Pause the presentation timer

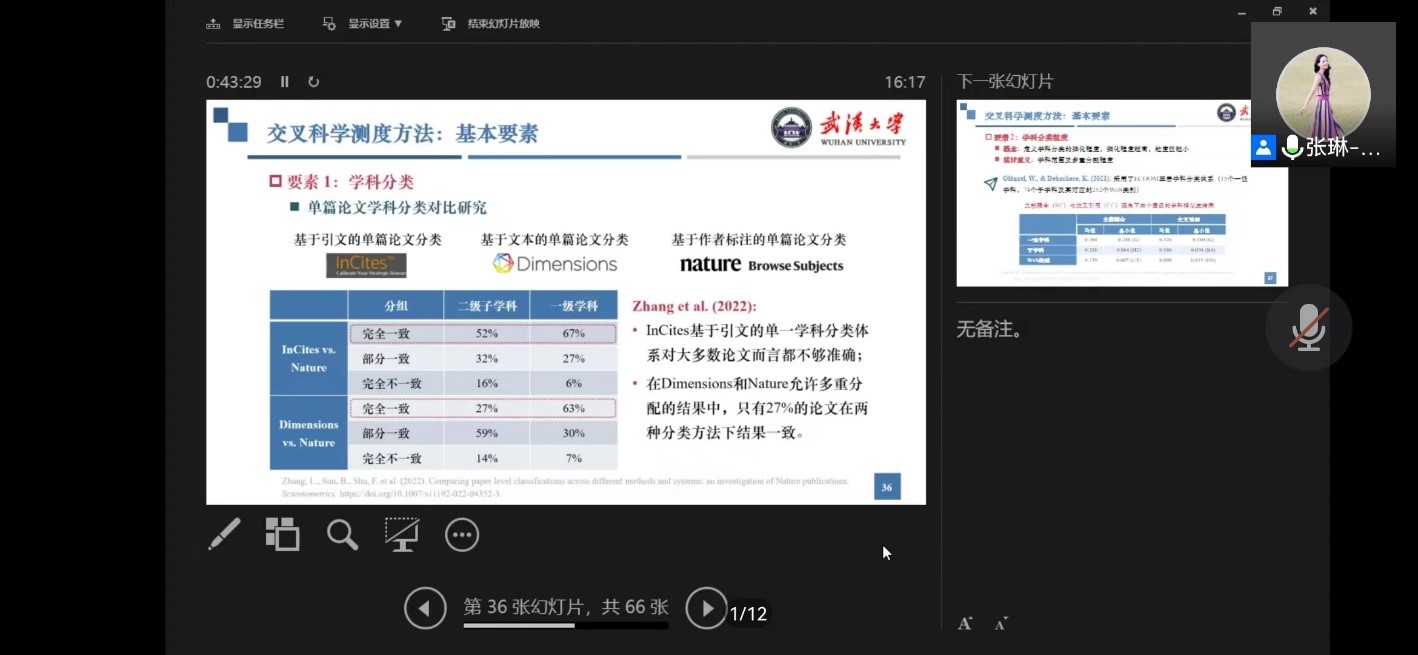tap(285, 82)
